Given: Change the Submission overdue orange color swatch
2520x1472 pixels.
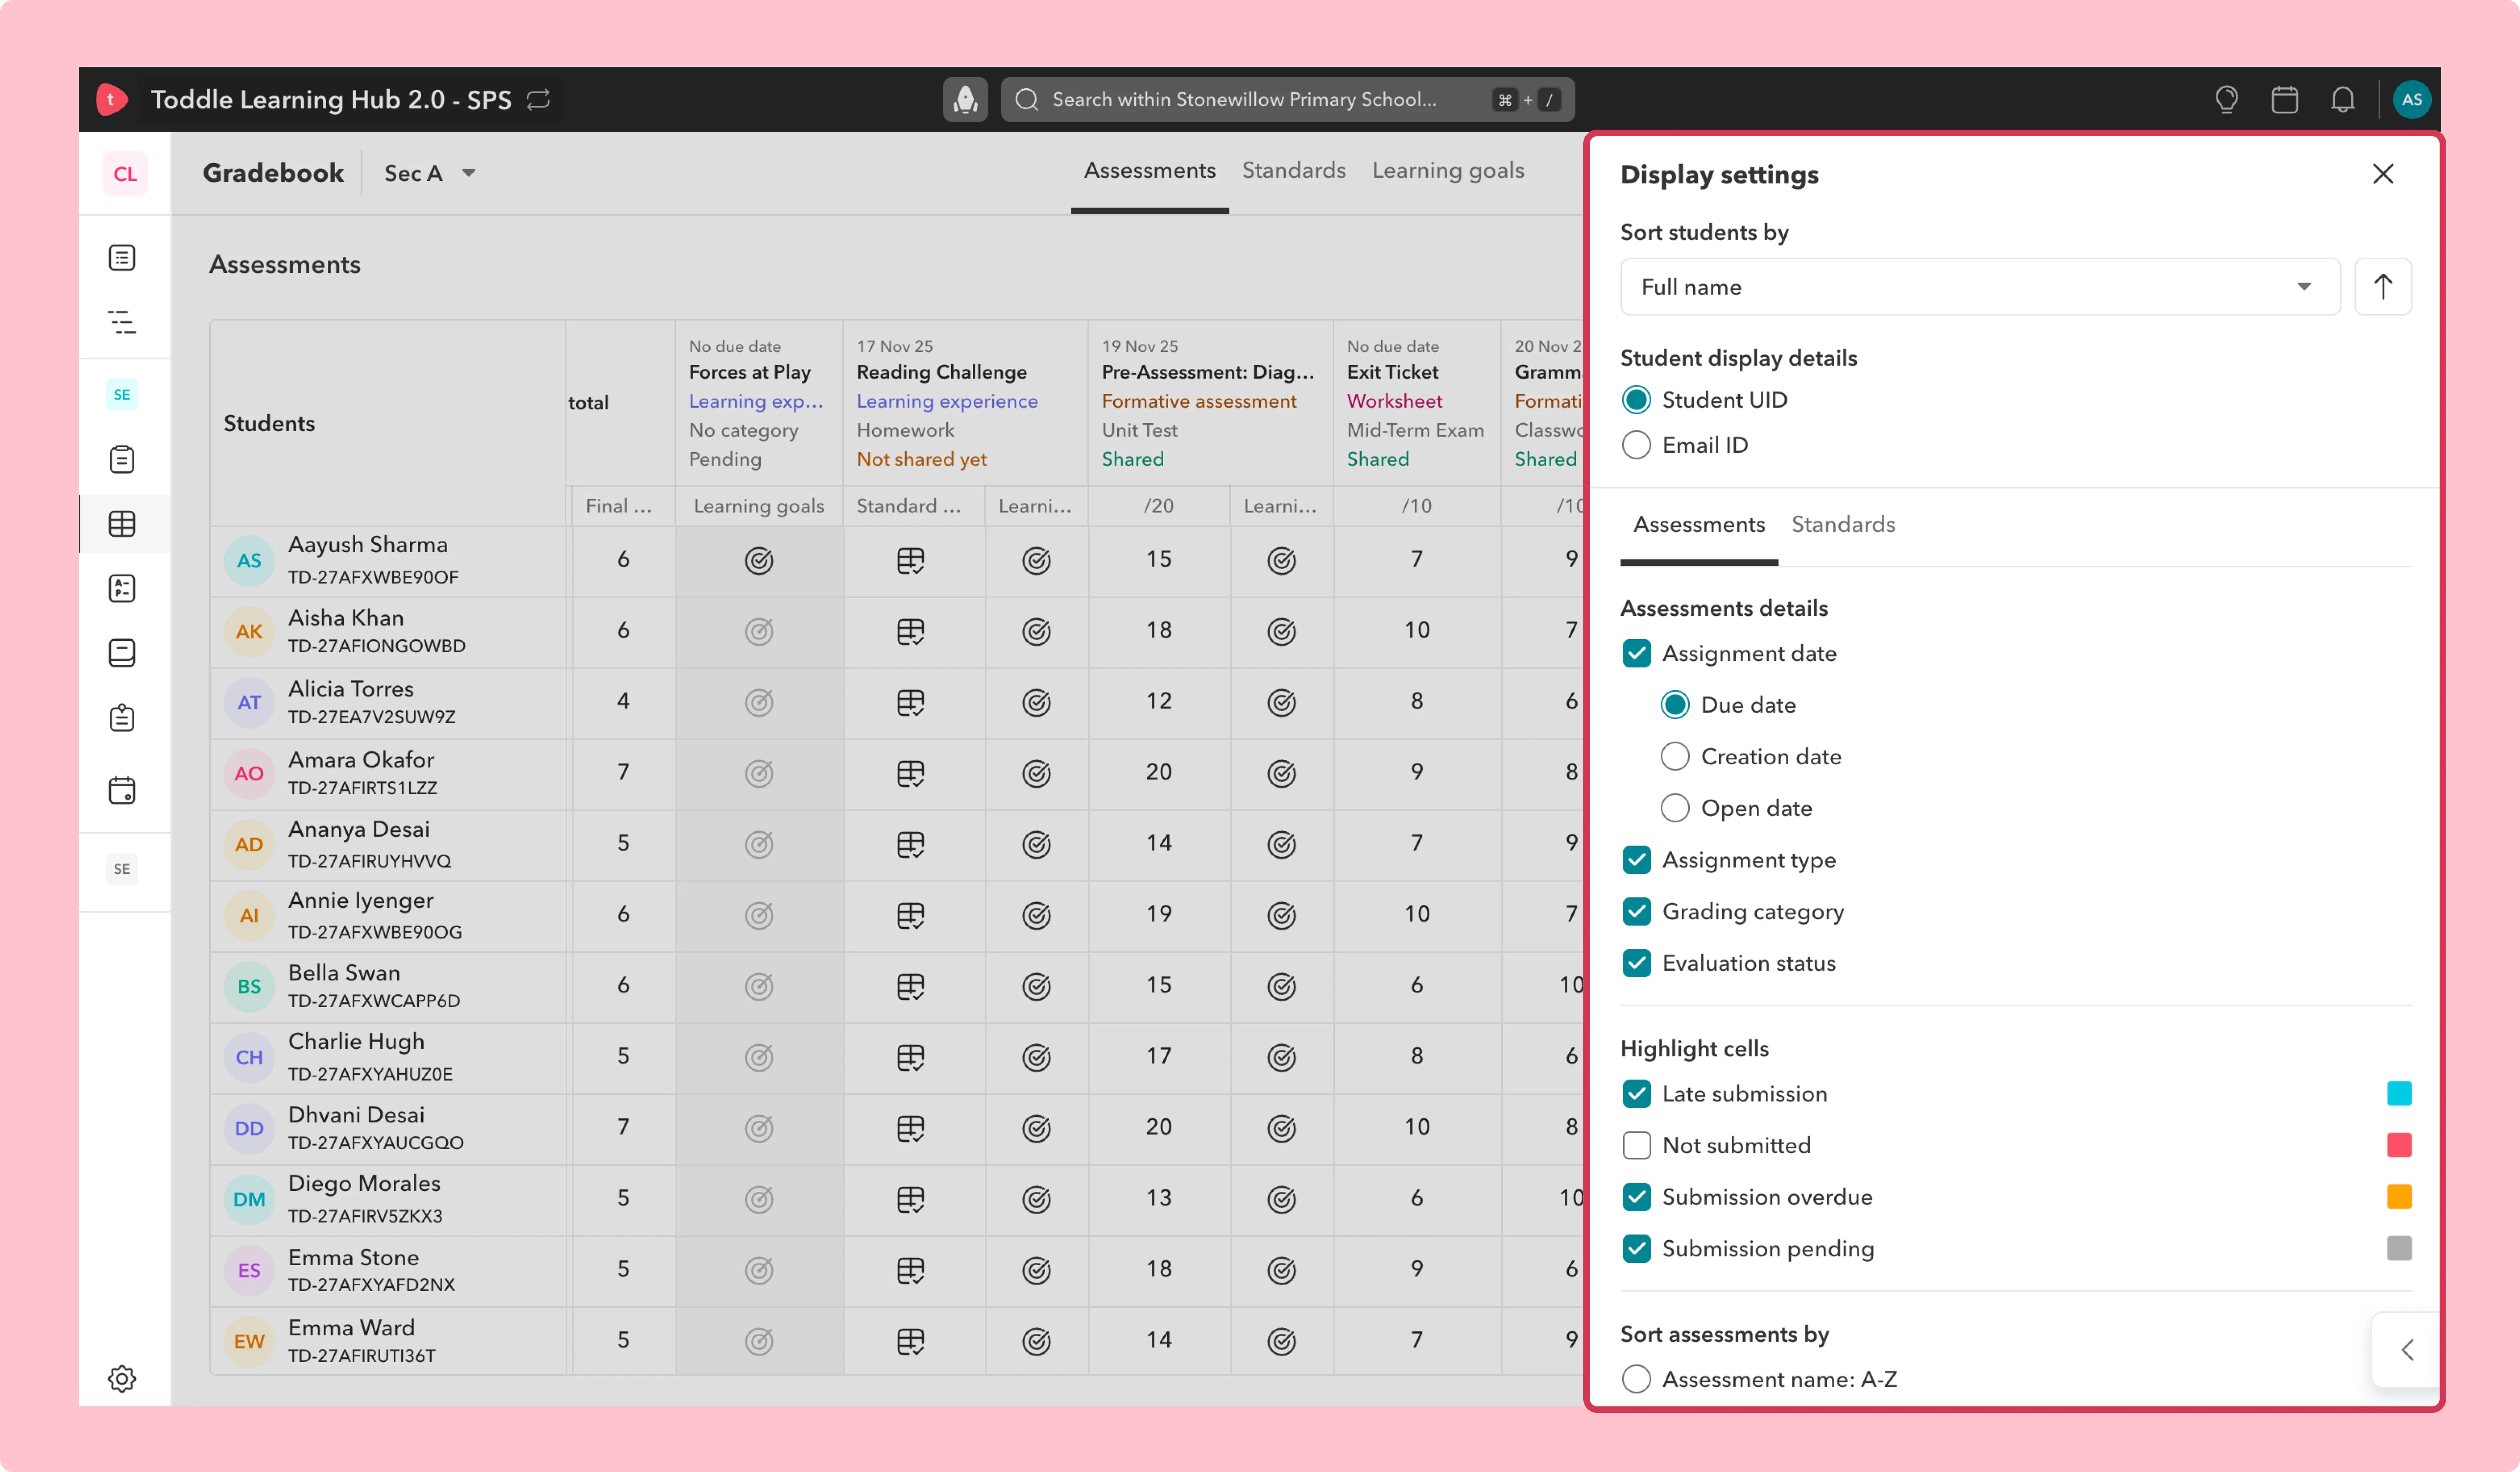Looking at the screenshot, I should [x=2399, y=1197].
